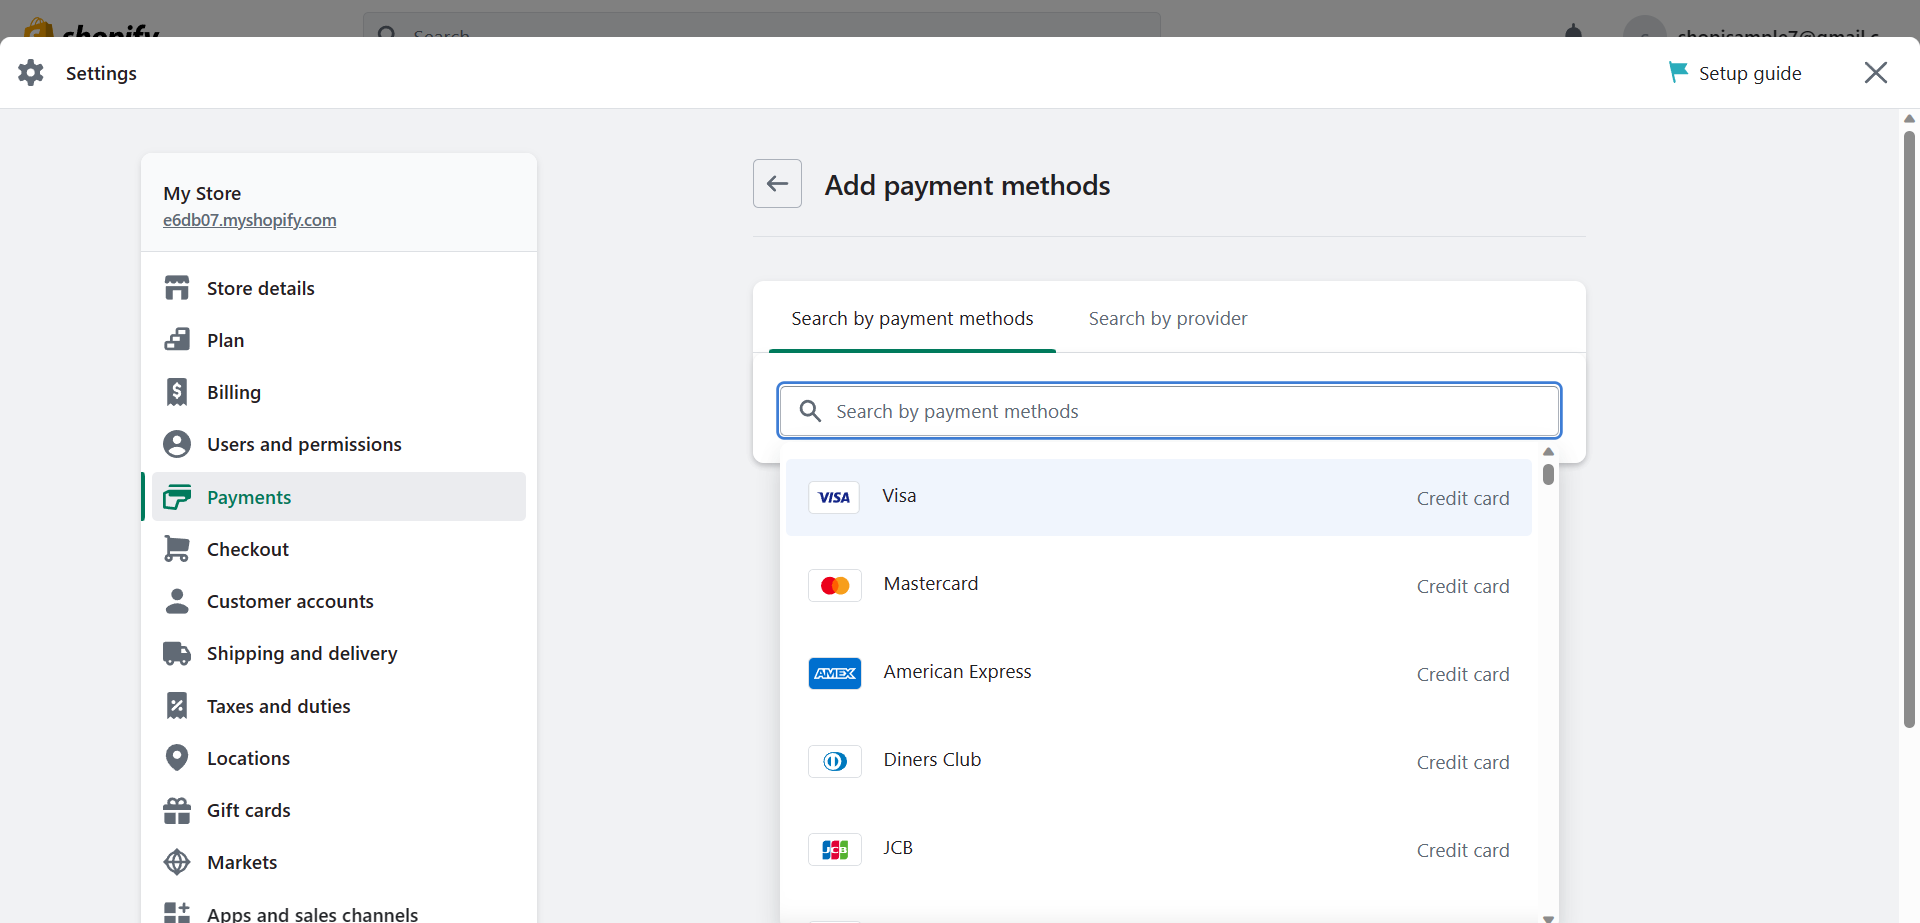The image size is (1920, 923).
Task: Click the Payments card icon
Action: pos(177,497)
